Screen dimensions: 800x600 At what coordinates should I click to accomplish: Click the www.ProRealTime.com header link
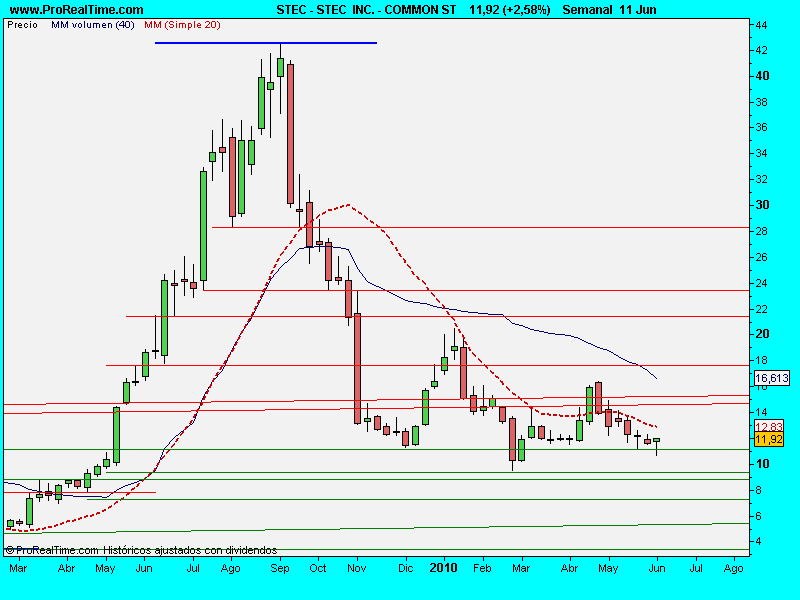coord(77,10)
